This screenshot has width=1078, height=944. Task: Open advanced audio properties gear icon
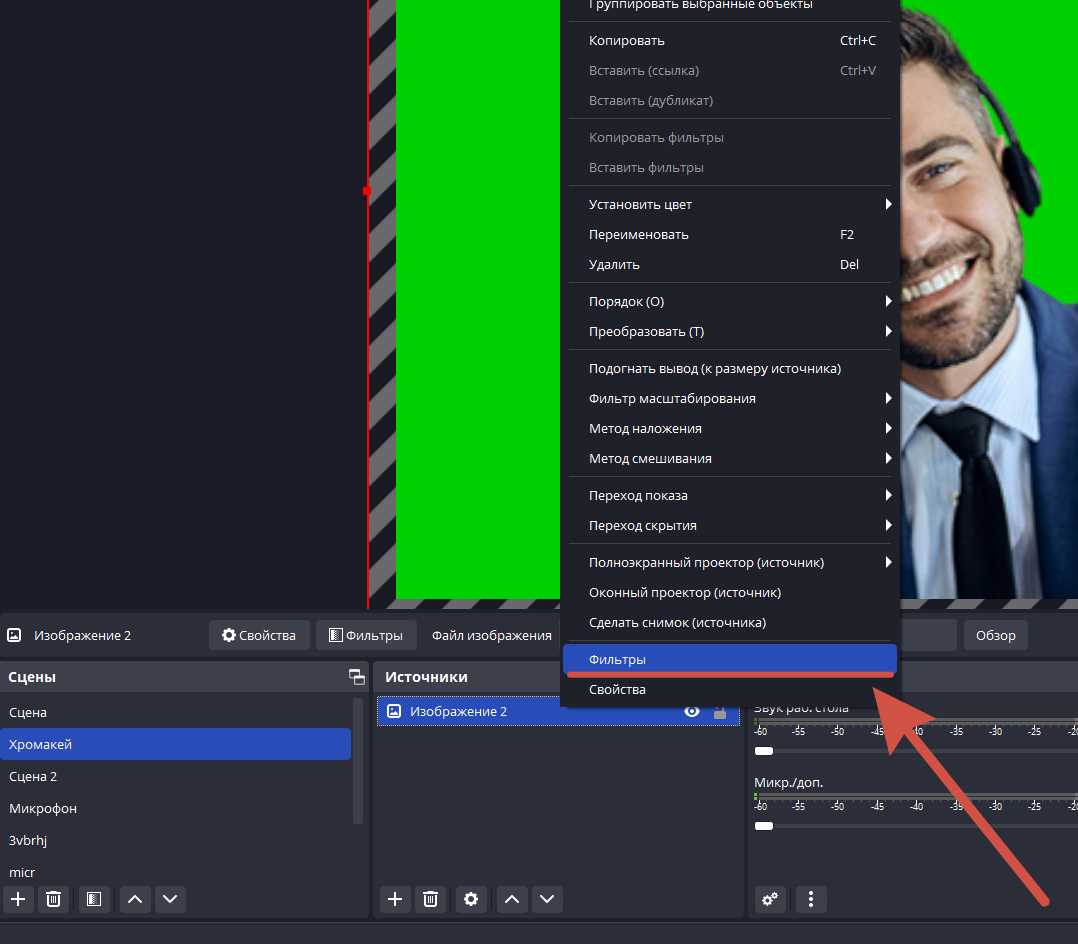coord(770,899)
